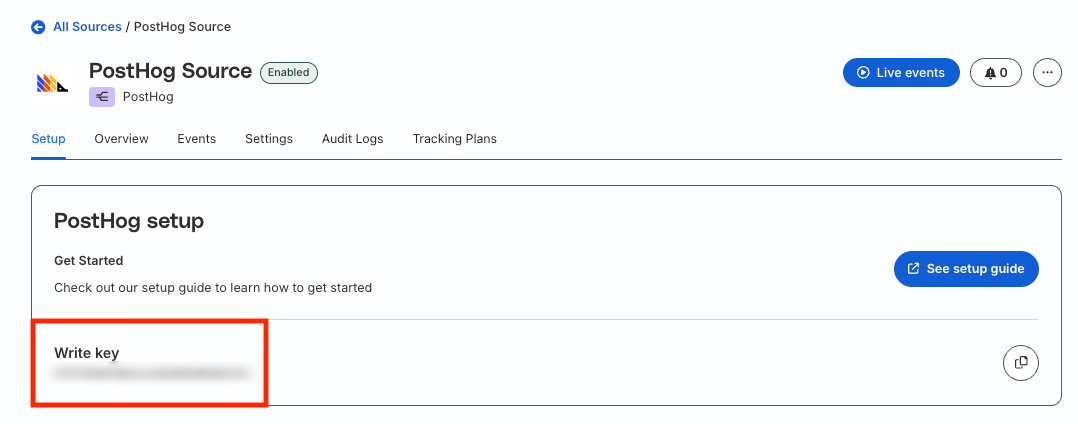Click the PostHog label under the title
The height and width of the screenshot is (424, 1078).
148,97
